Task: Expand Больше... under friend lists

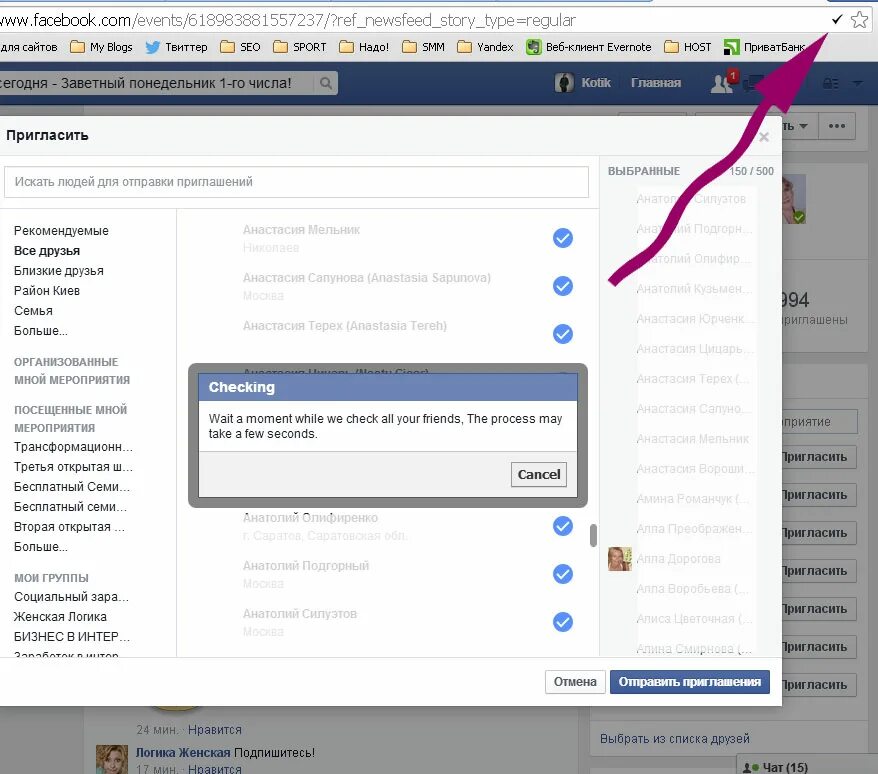Action: (x=41, y=331)
